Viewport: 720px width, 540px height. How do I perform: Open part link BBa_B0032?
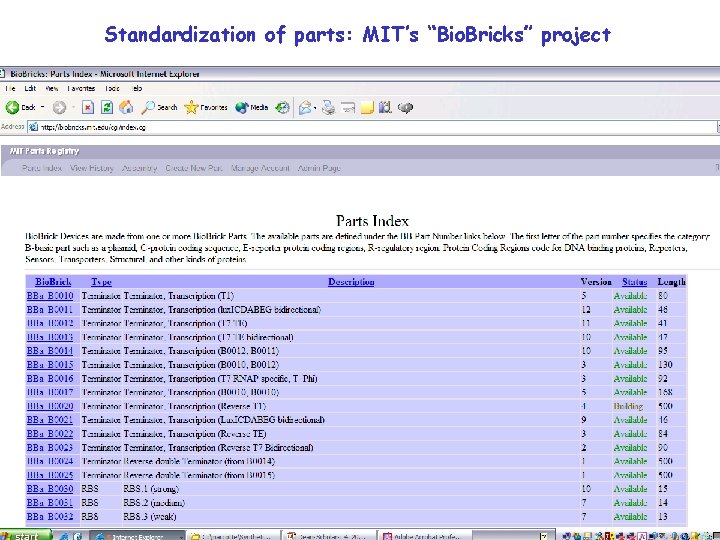(50, 516)
